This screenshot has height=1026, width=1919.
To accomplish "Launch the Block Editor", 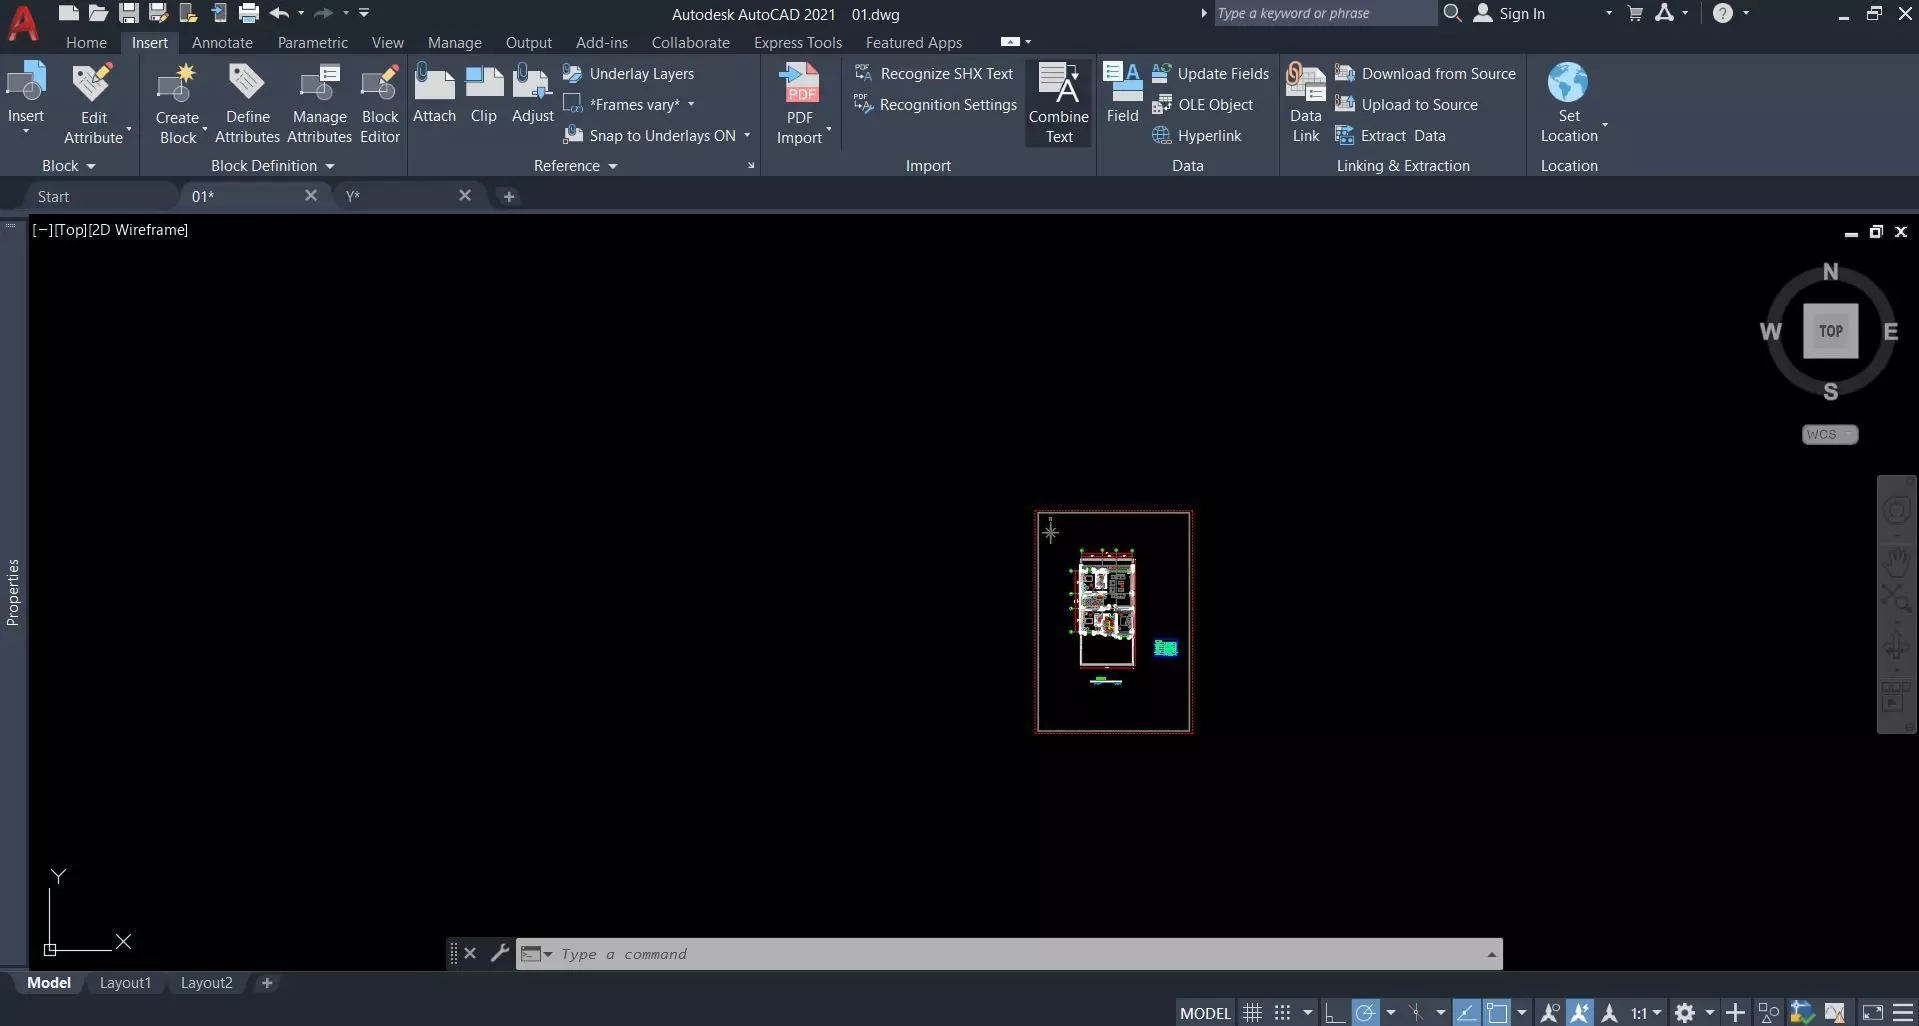I will pyautogui.click(x=380, y=103).
